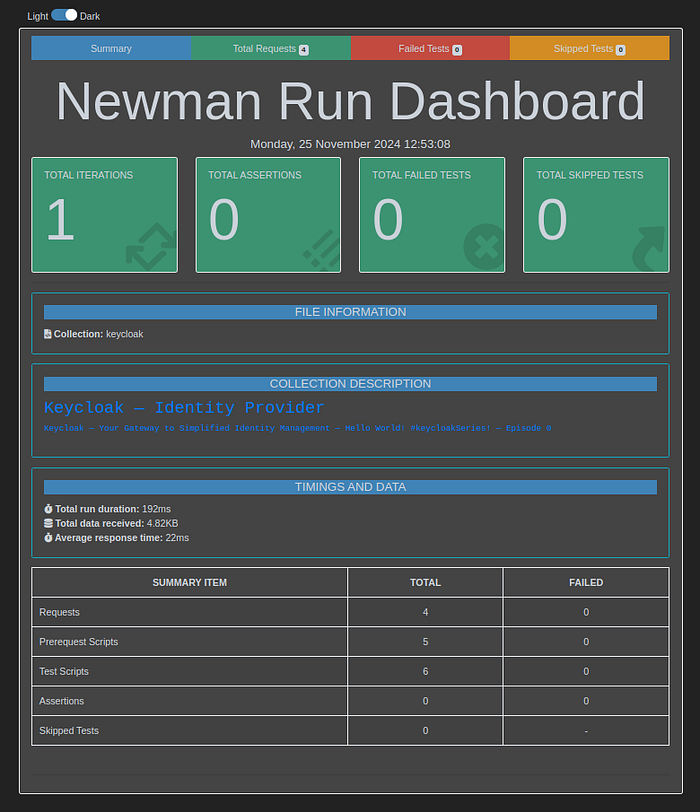Click the 'Assertions' row label

click(x=62, y=701)
